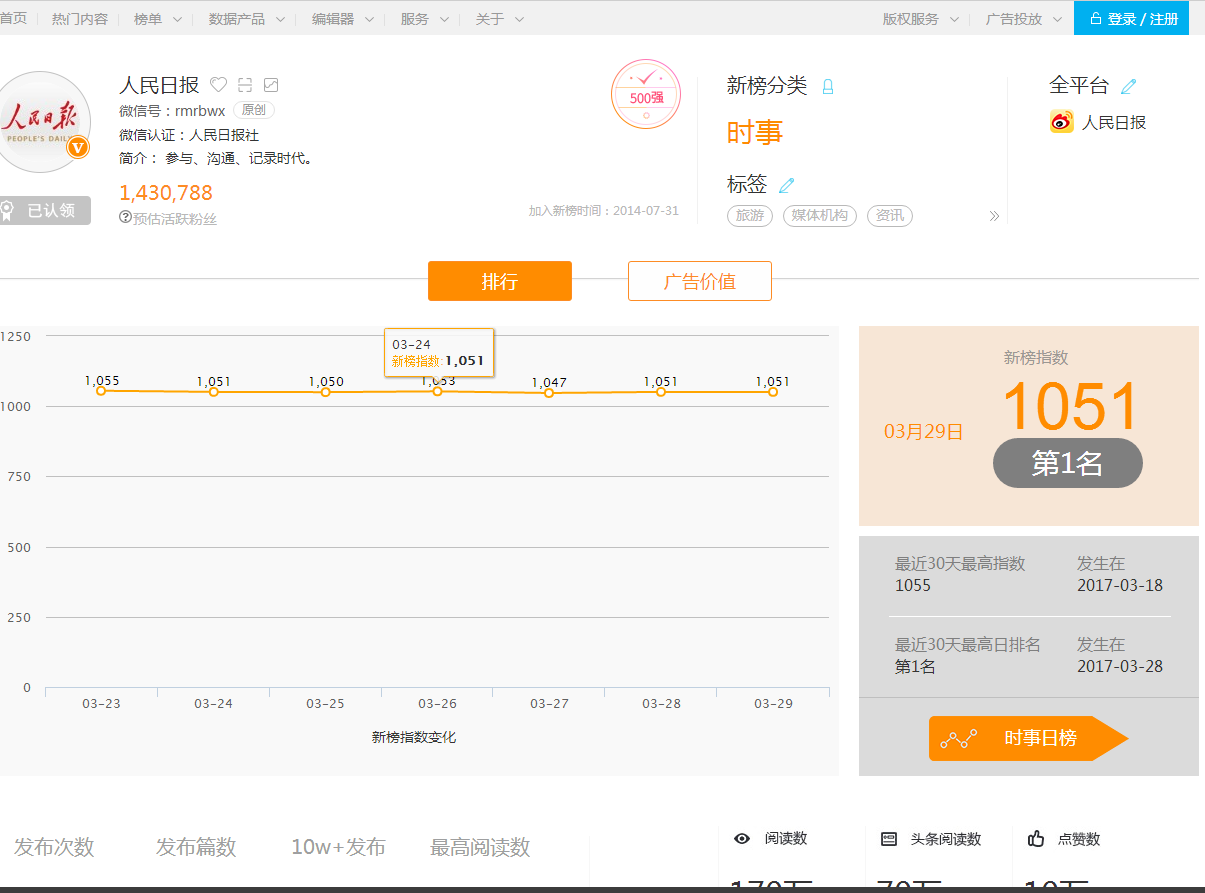Select the 发布次数 tab
Viewport: 1205px width, 893px height.
point(54,847)
